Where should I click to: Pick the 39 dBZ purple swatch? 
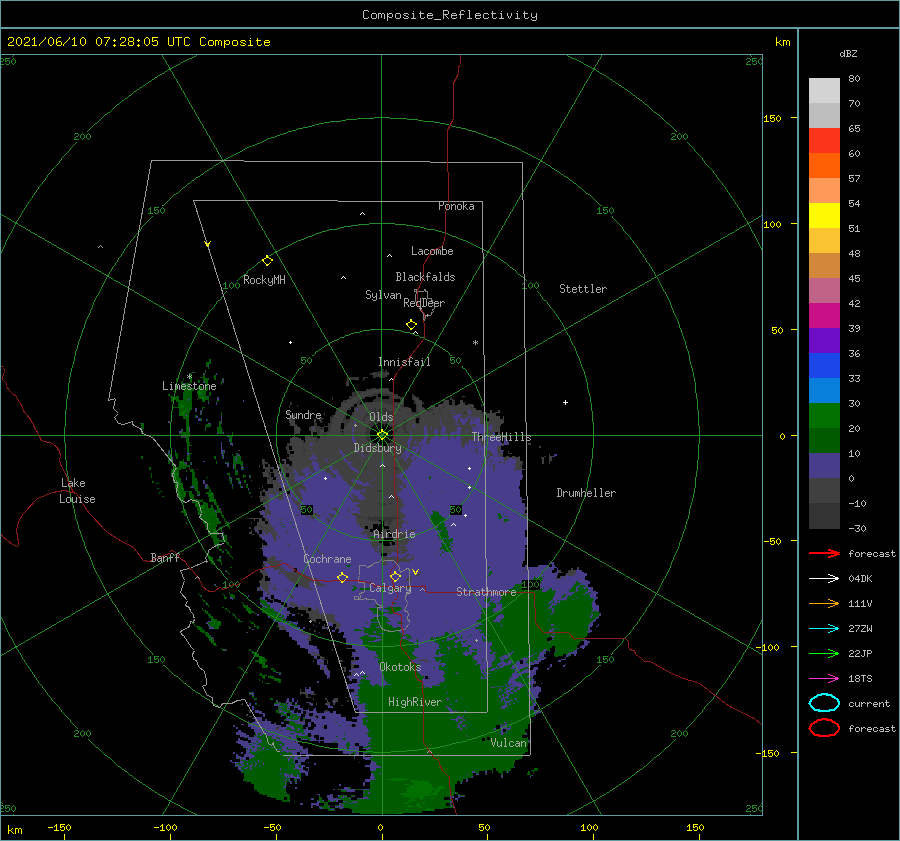(x=824, y=340)
